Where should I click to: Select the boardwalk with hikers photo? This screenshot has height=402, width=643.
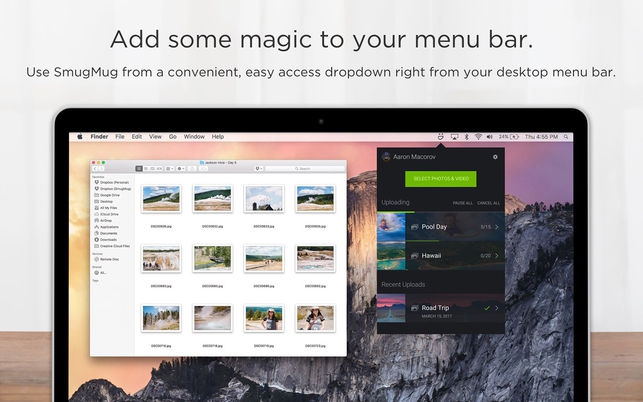pos(264,258)
